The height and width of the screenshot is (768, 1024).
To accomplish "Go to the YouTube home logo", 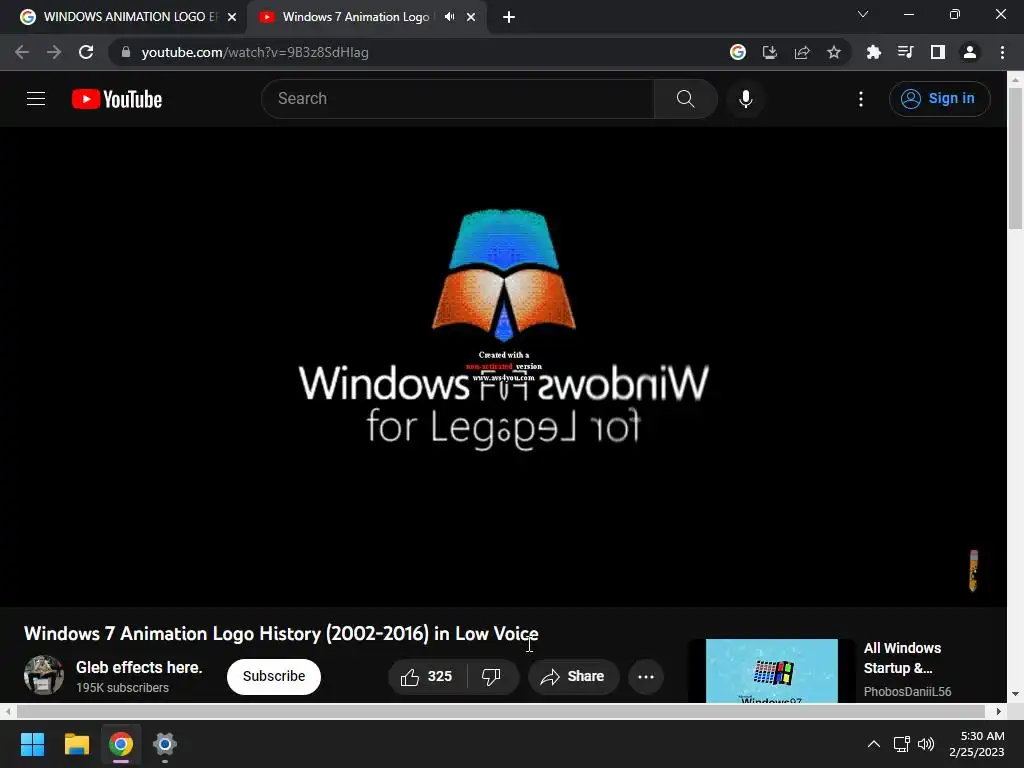I will [x=117, y=99].
